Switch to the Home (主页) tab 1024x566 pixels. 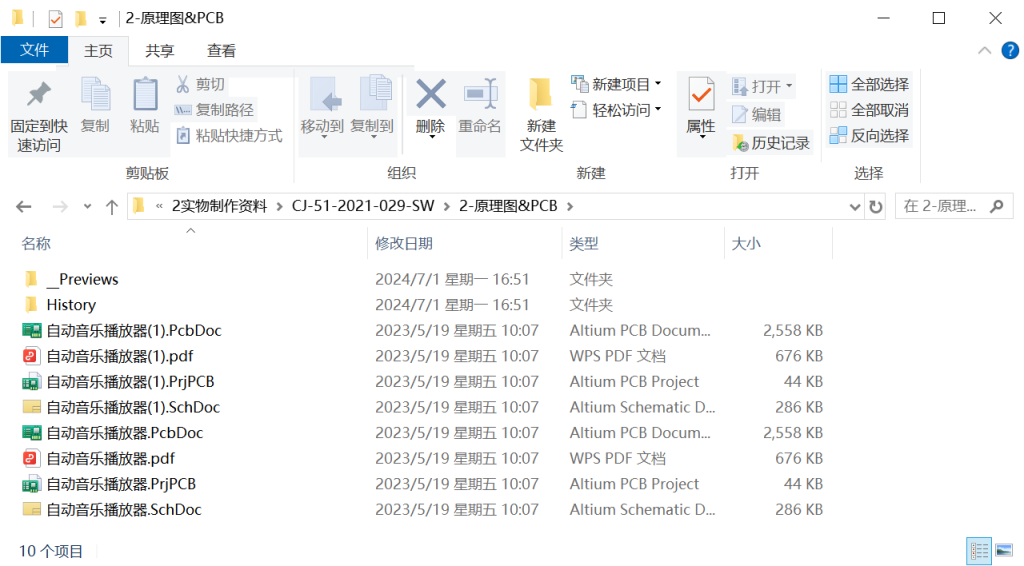point(98,51)
